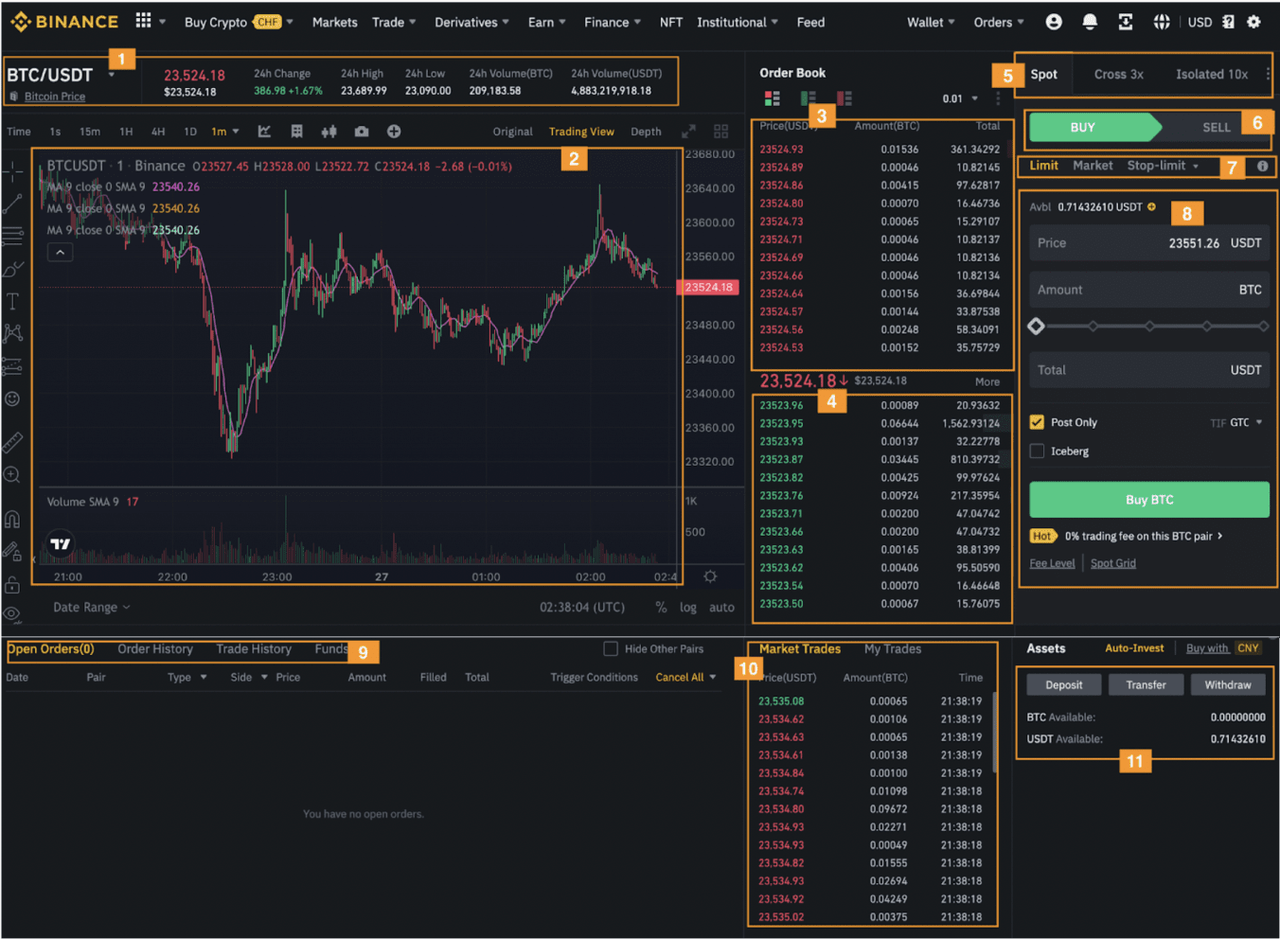Open the language globe icon
The image size is (1280, 939).
[x=1161, y=22]
